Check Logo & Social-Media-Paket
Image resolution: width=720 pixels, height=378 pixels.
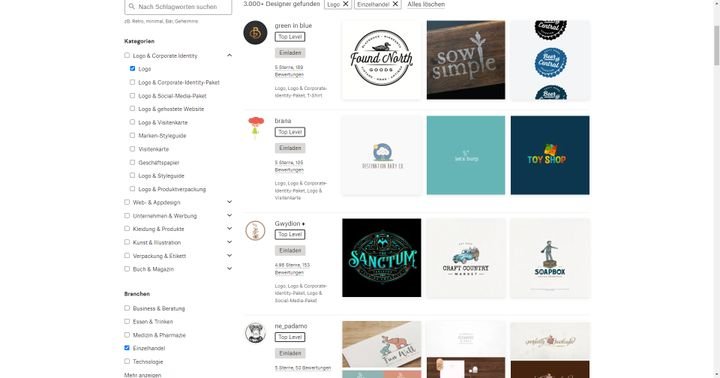132,96
